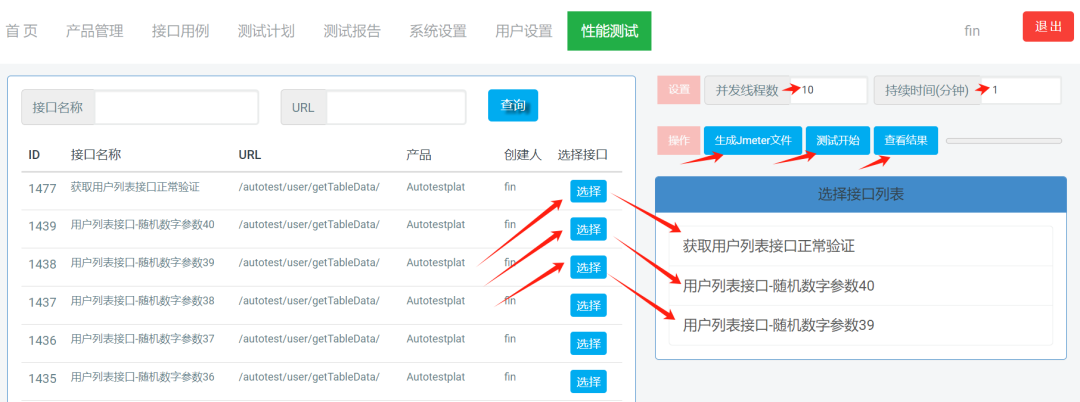Click the URL column header

(x=249, y=155)
